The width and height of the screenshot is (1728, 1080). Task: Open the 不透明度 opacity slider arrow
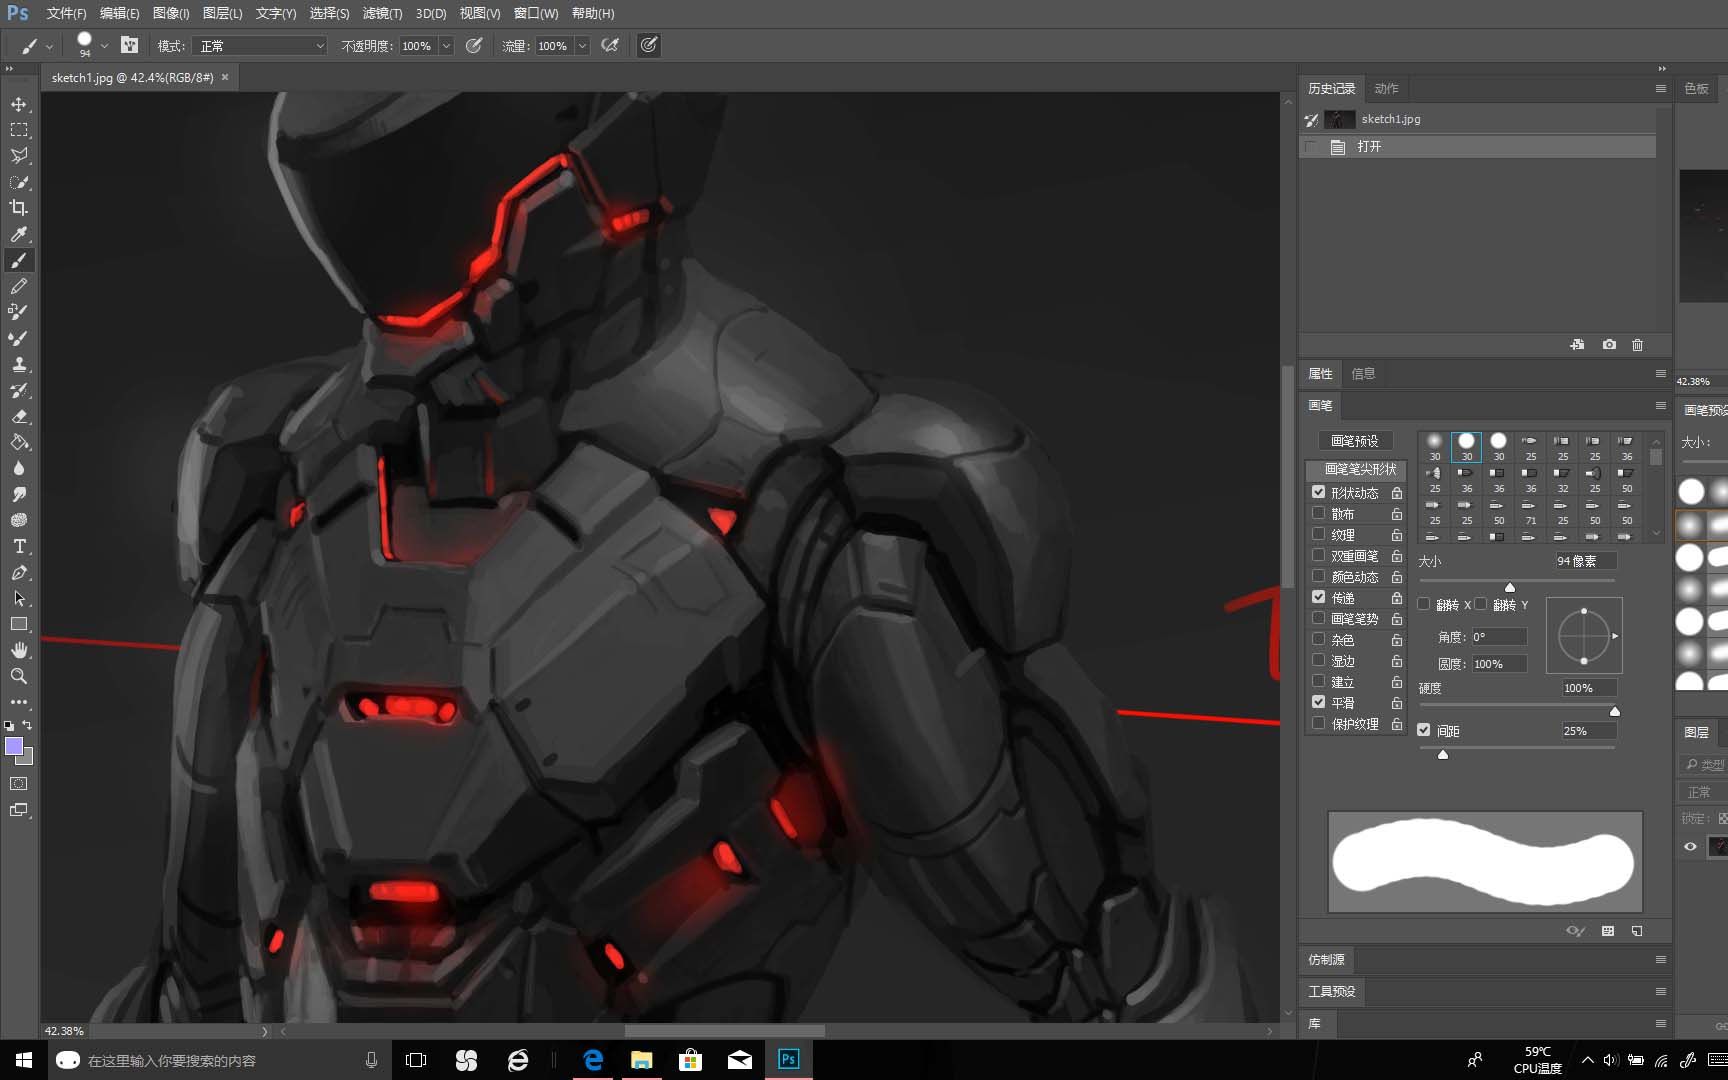point(447,46)
